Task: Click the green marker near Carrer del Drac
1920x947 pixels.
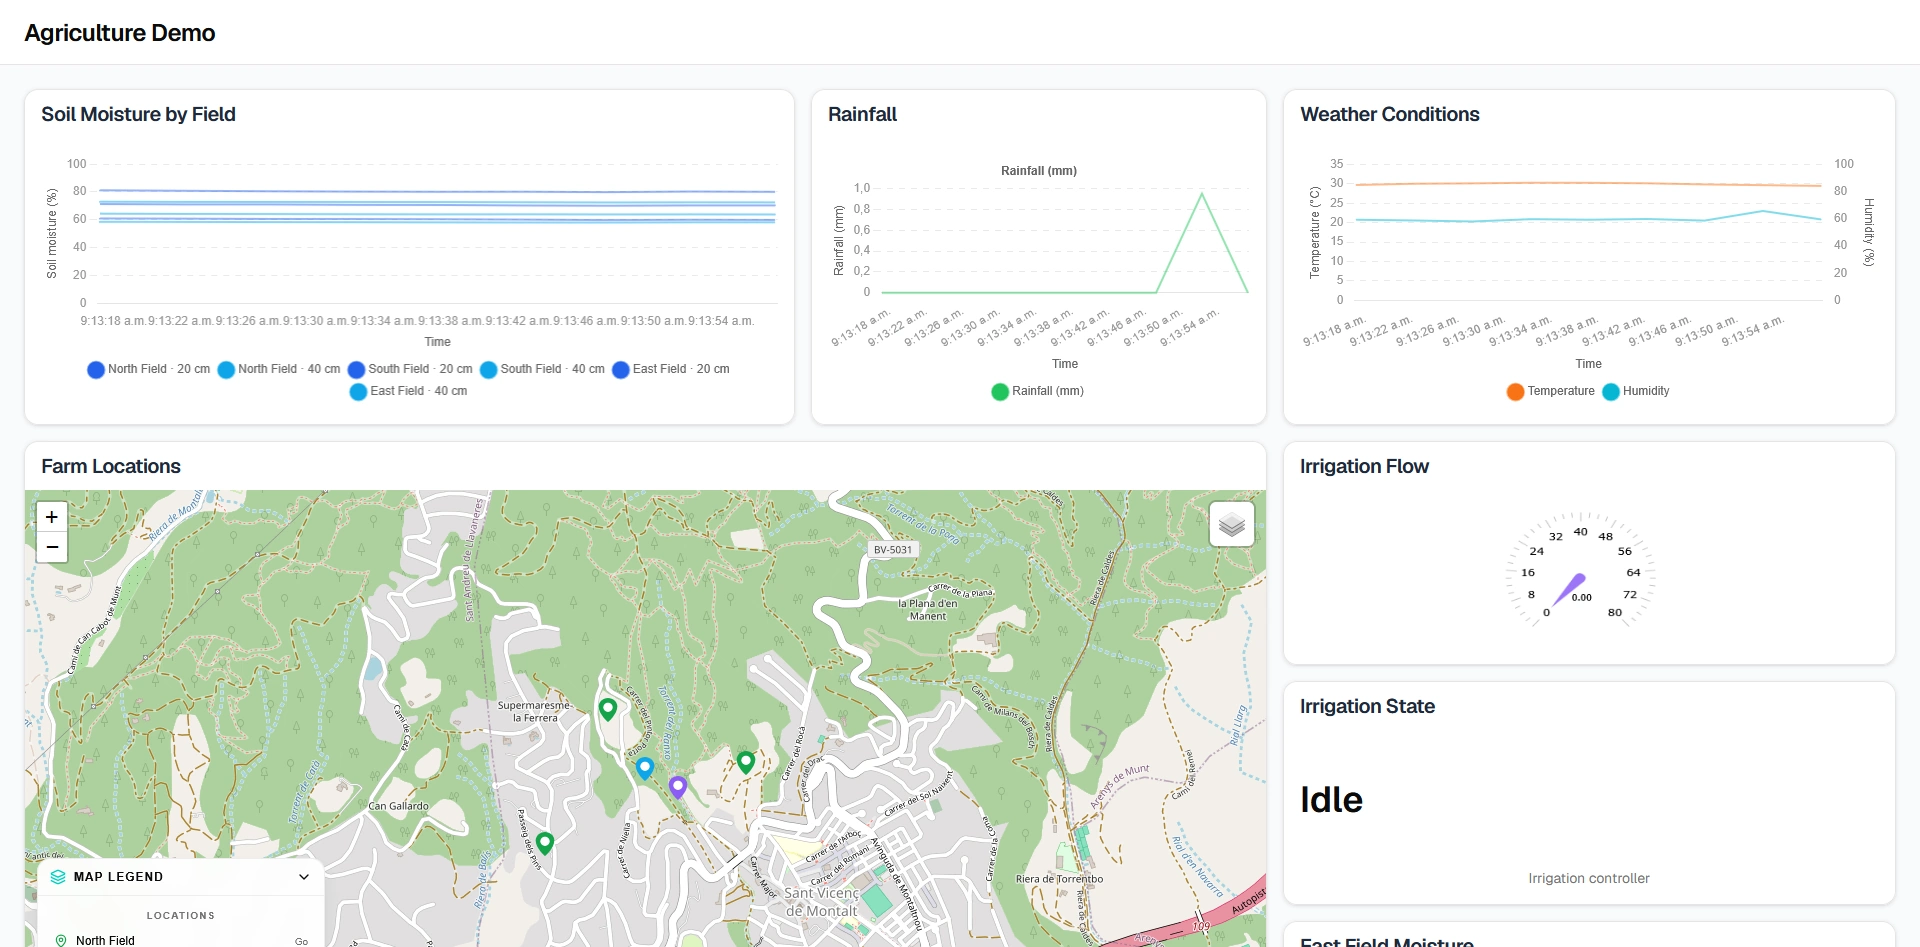Action: (746, 762)
